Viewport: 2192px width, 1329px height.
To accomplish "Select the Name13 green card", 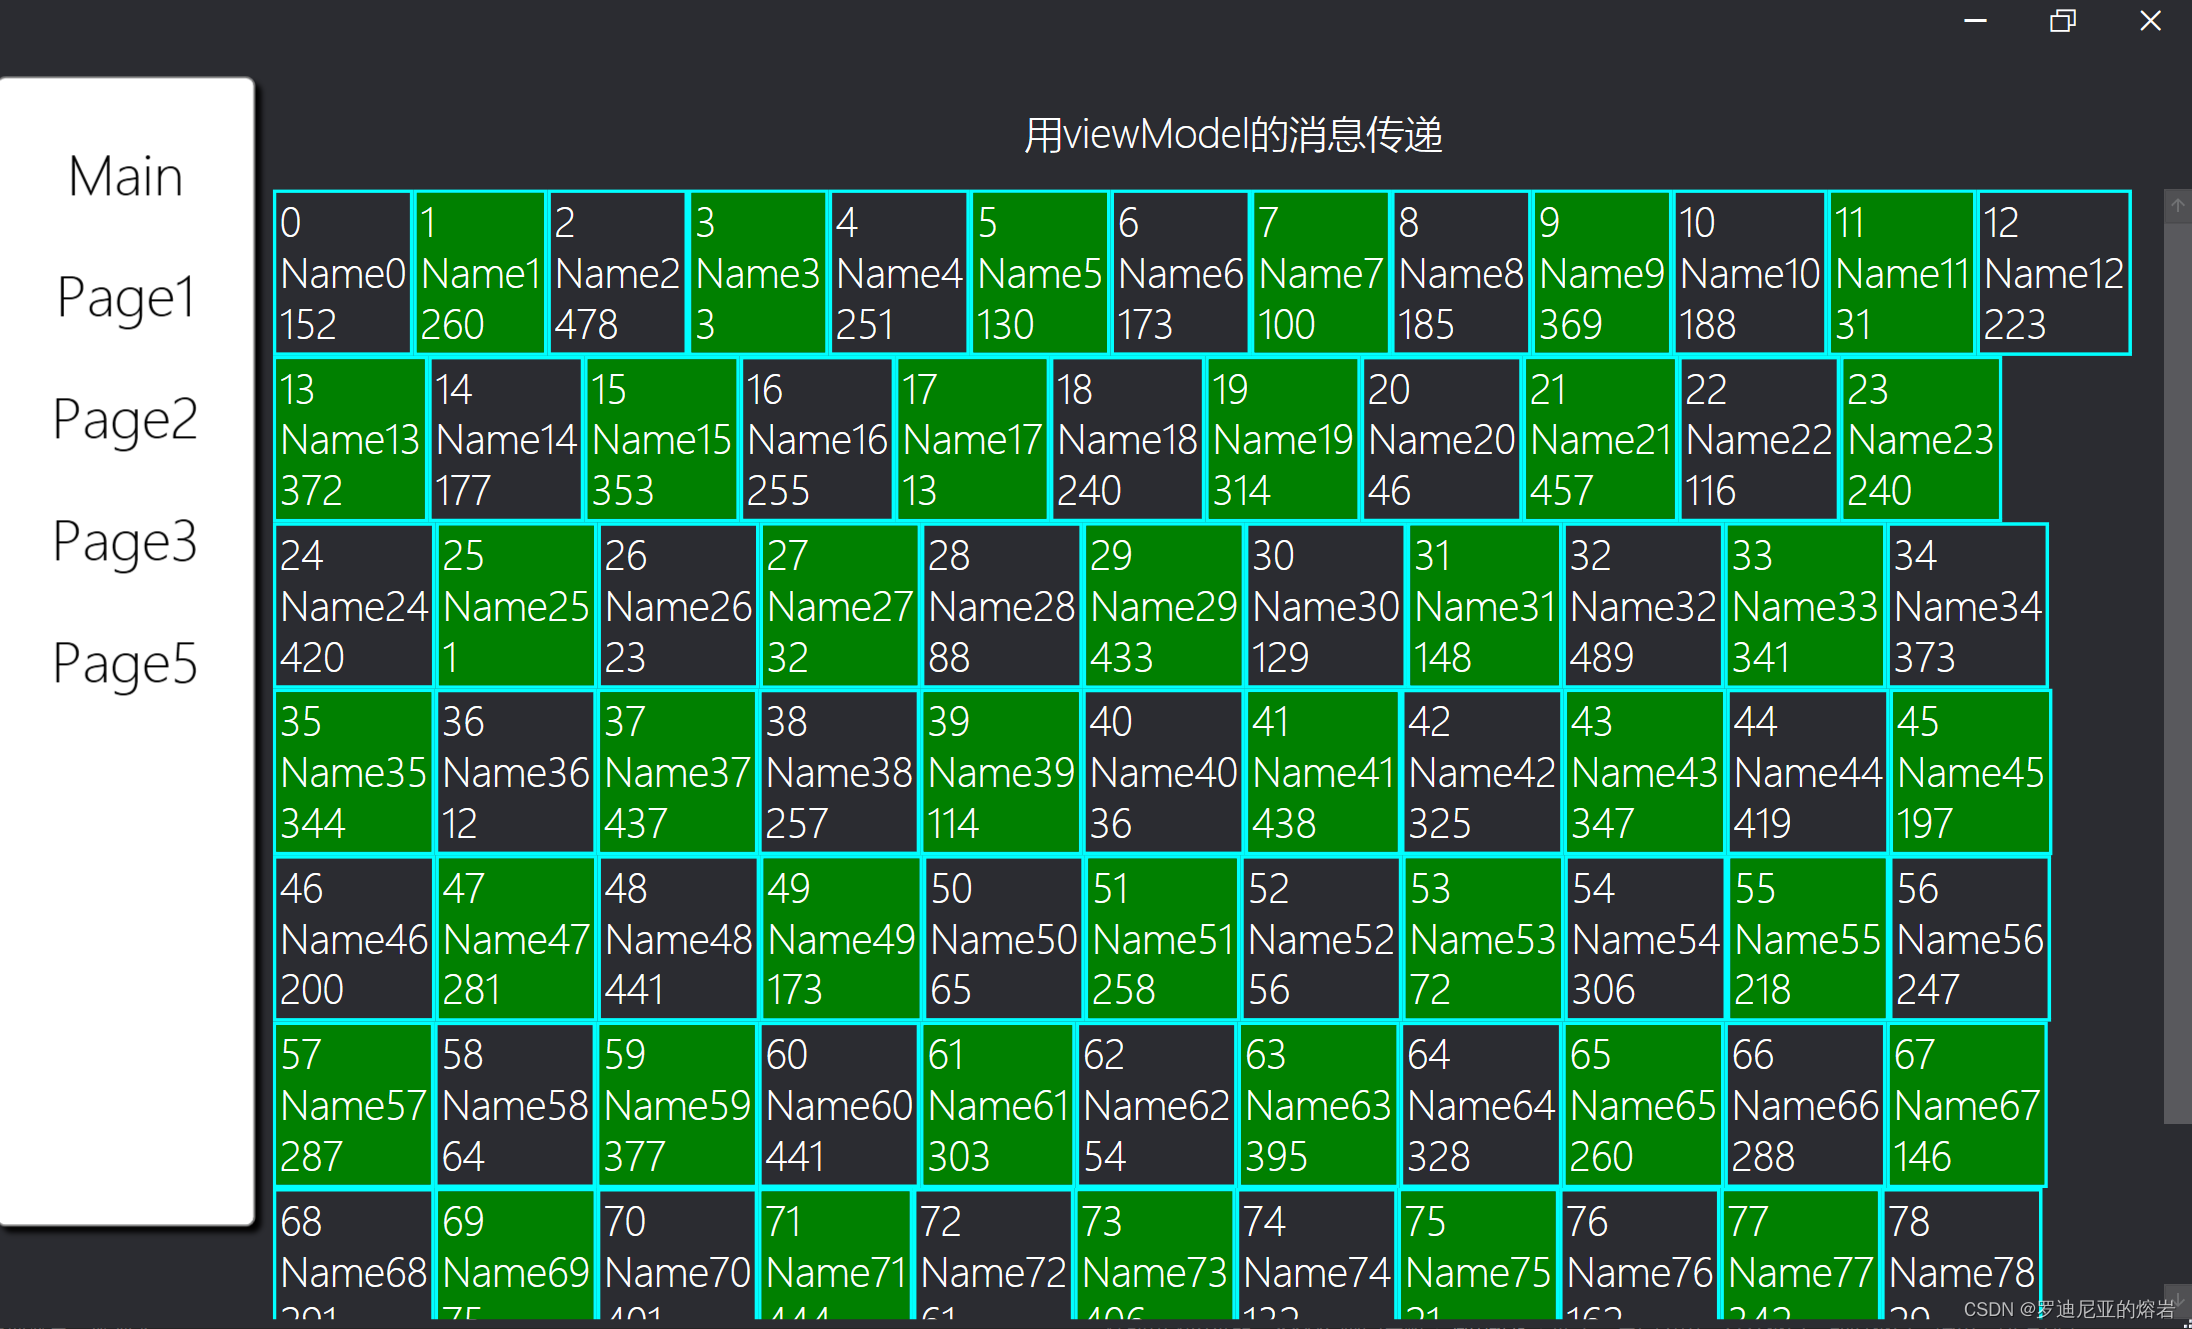I will point(350,439).
